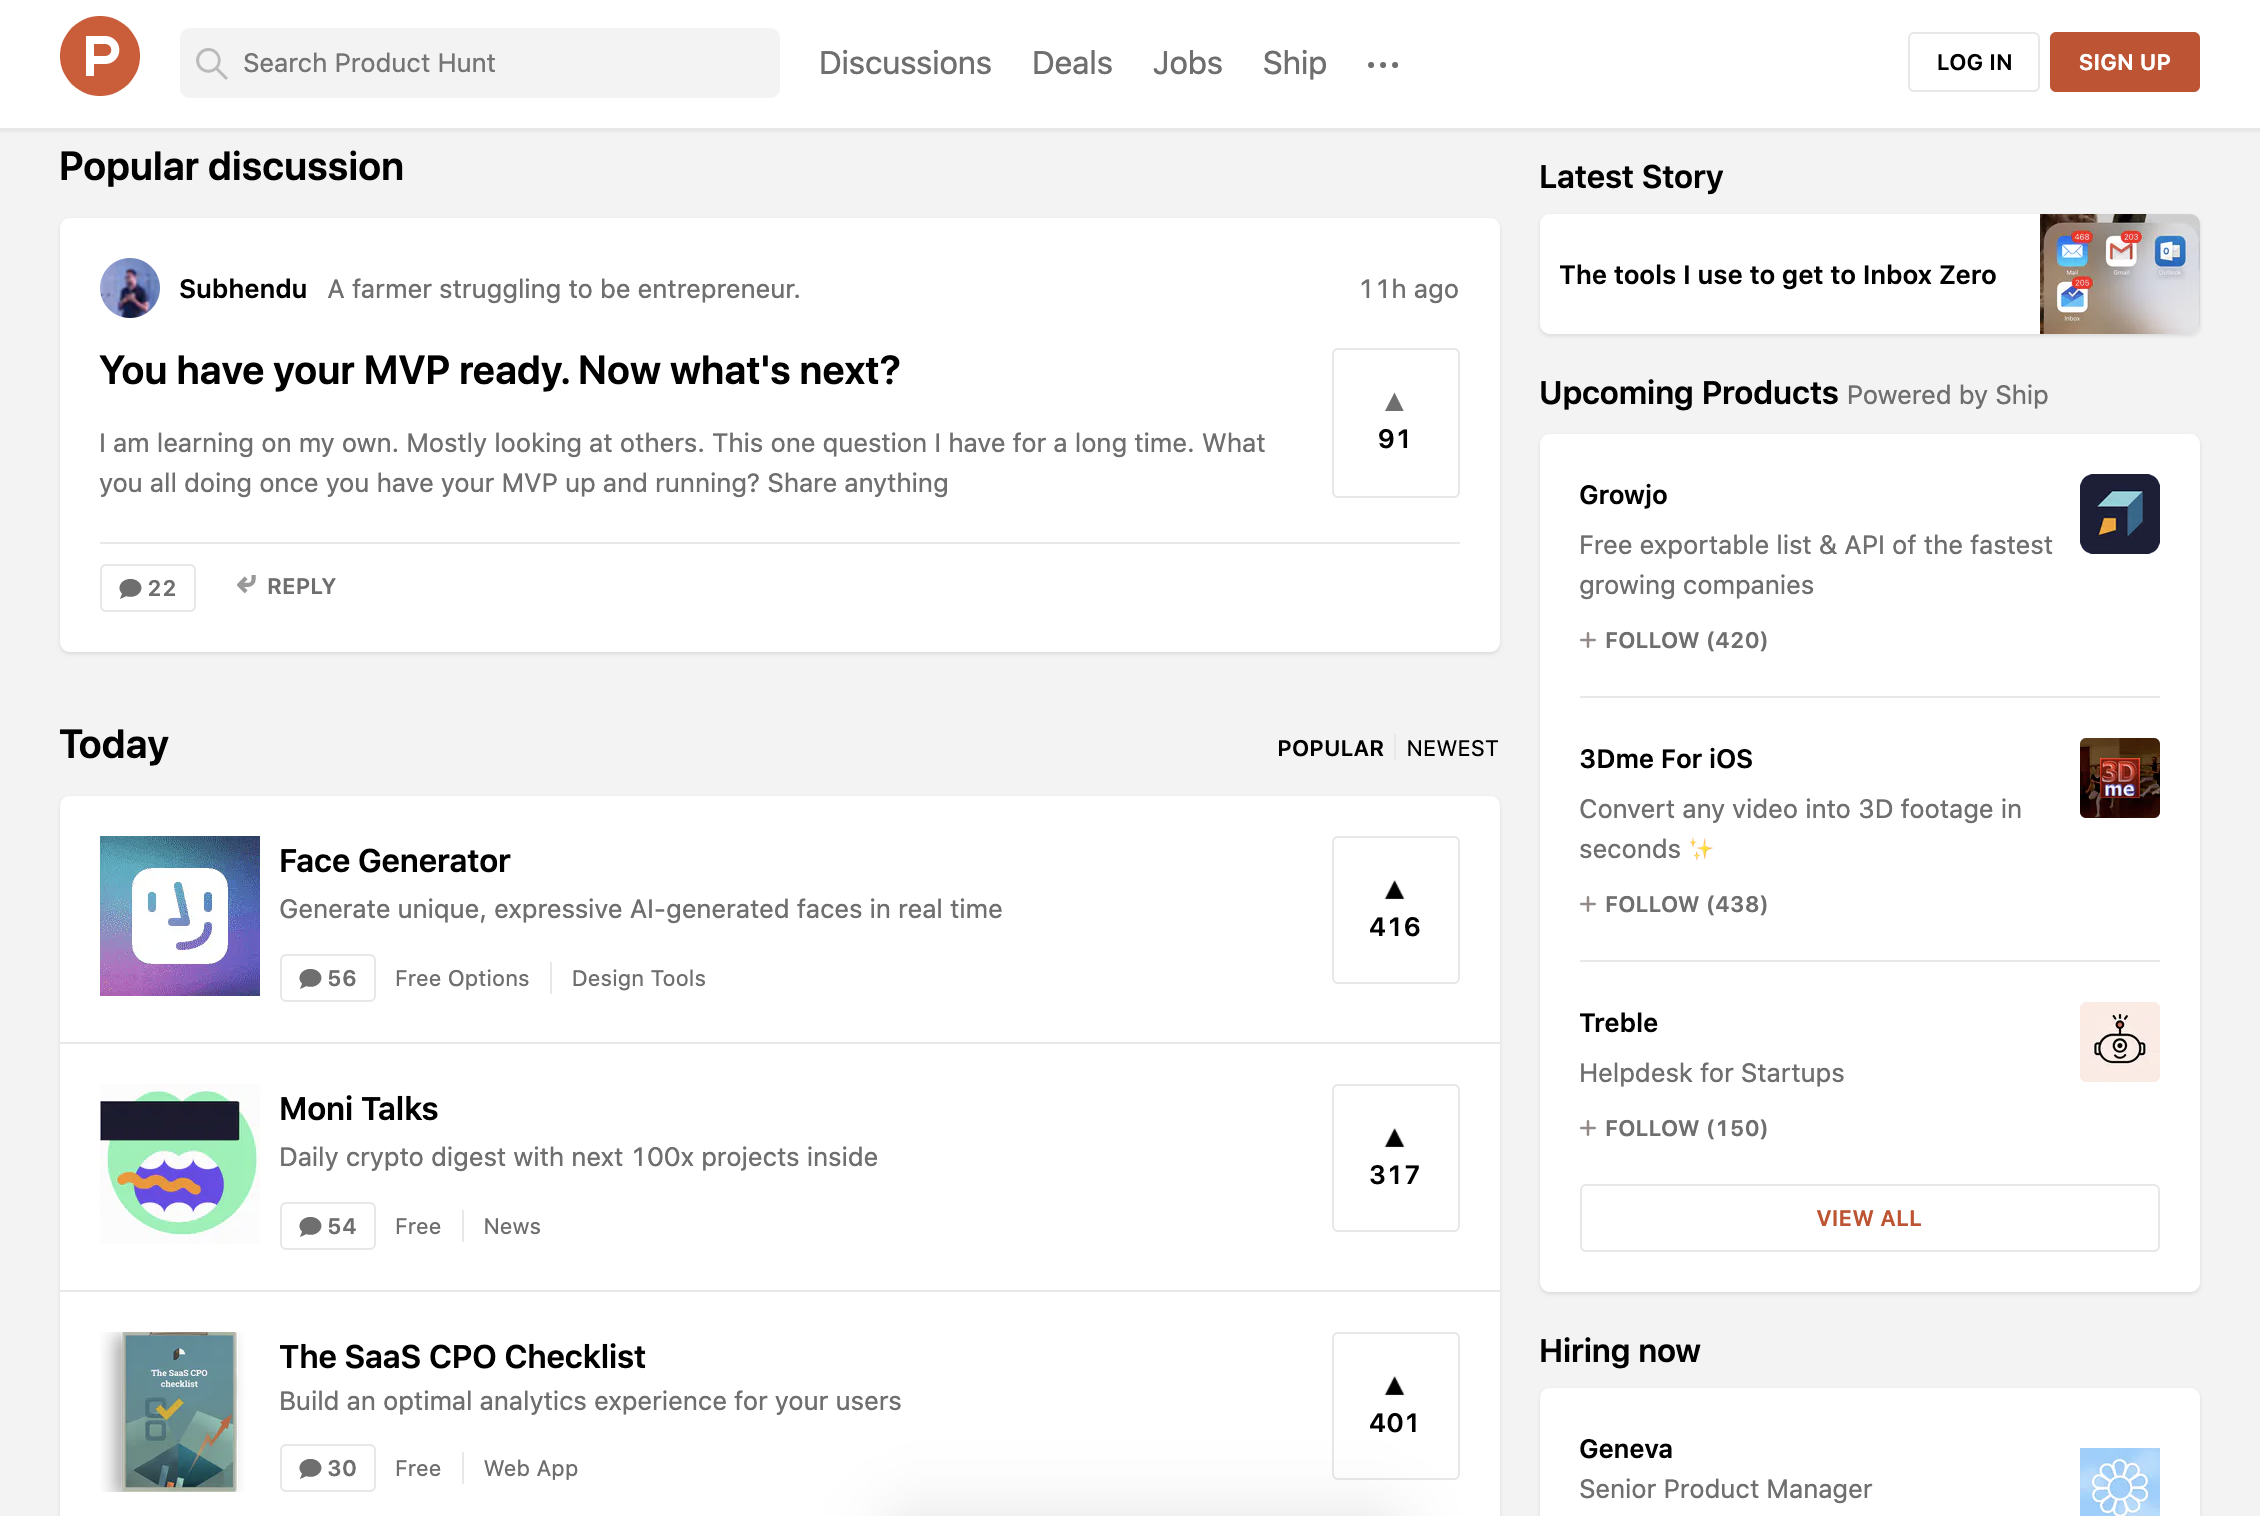Open the News topic tag
2260x1516 pixels.
coord(512,1226)
